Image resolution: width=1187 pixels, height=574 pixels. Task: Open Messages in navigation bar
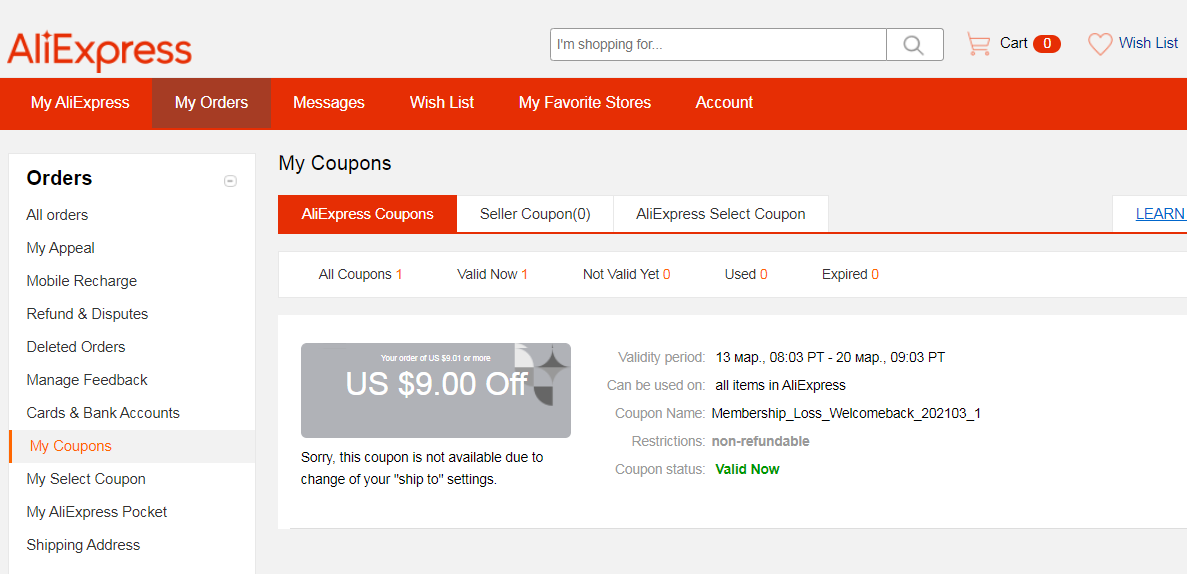(329, 102)
